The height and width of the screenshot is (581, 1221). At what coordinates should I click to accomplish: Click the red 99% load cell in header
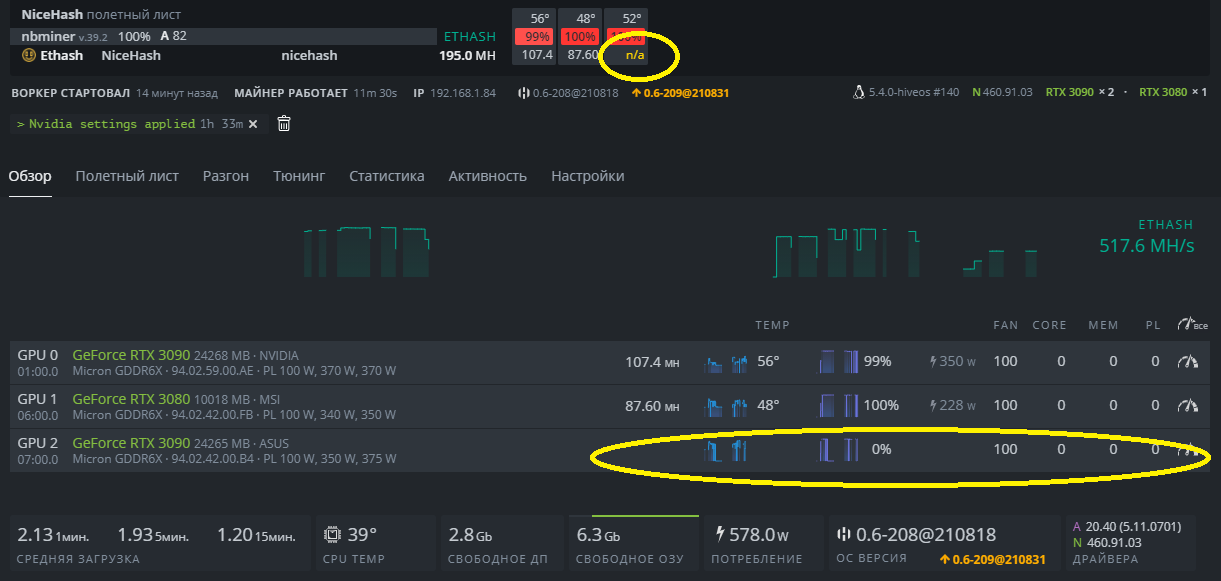534,37
